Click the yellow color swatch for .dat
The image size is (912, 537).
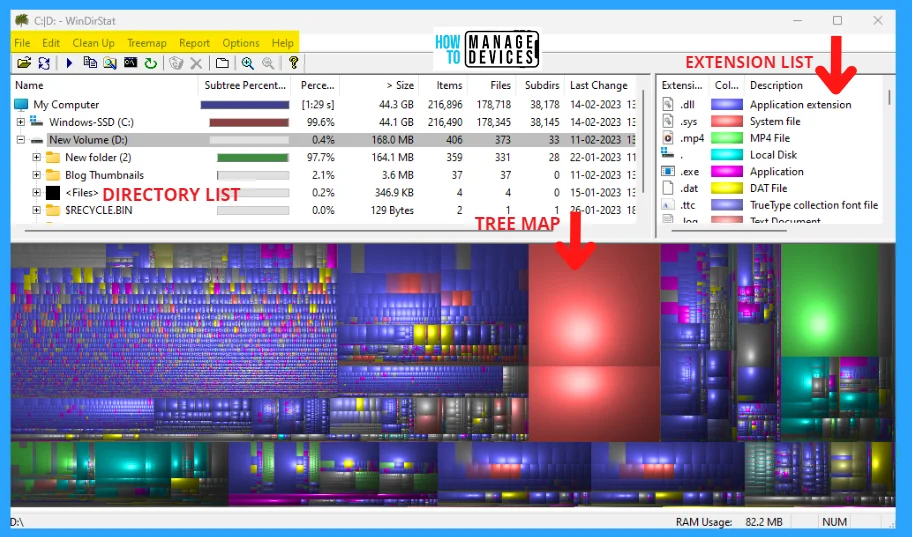[727, 188]
